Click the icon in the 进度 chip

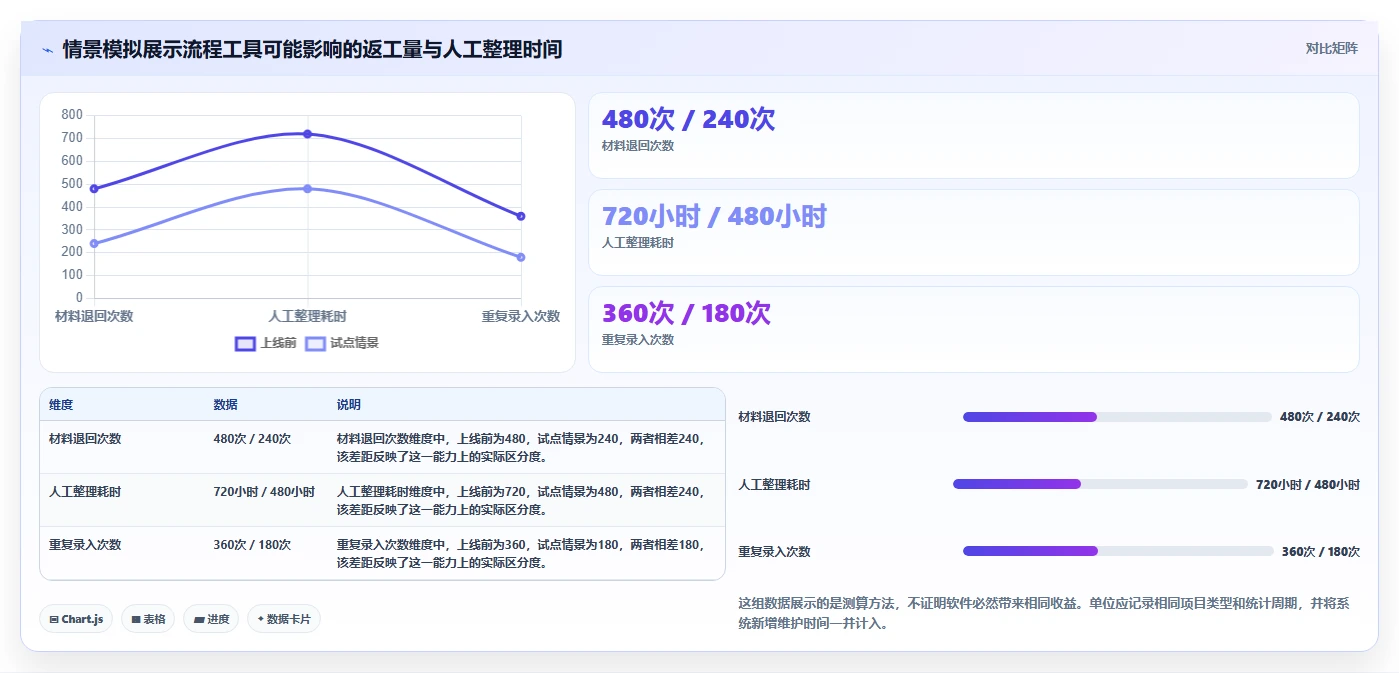(198, 620)
